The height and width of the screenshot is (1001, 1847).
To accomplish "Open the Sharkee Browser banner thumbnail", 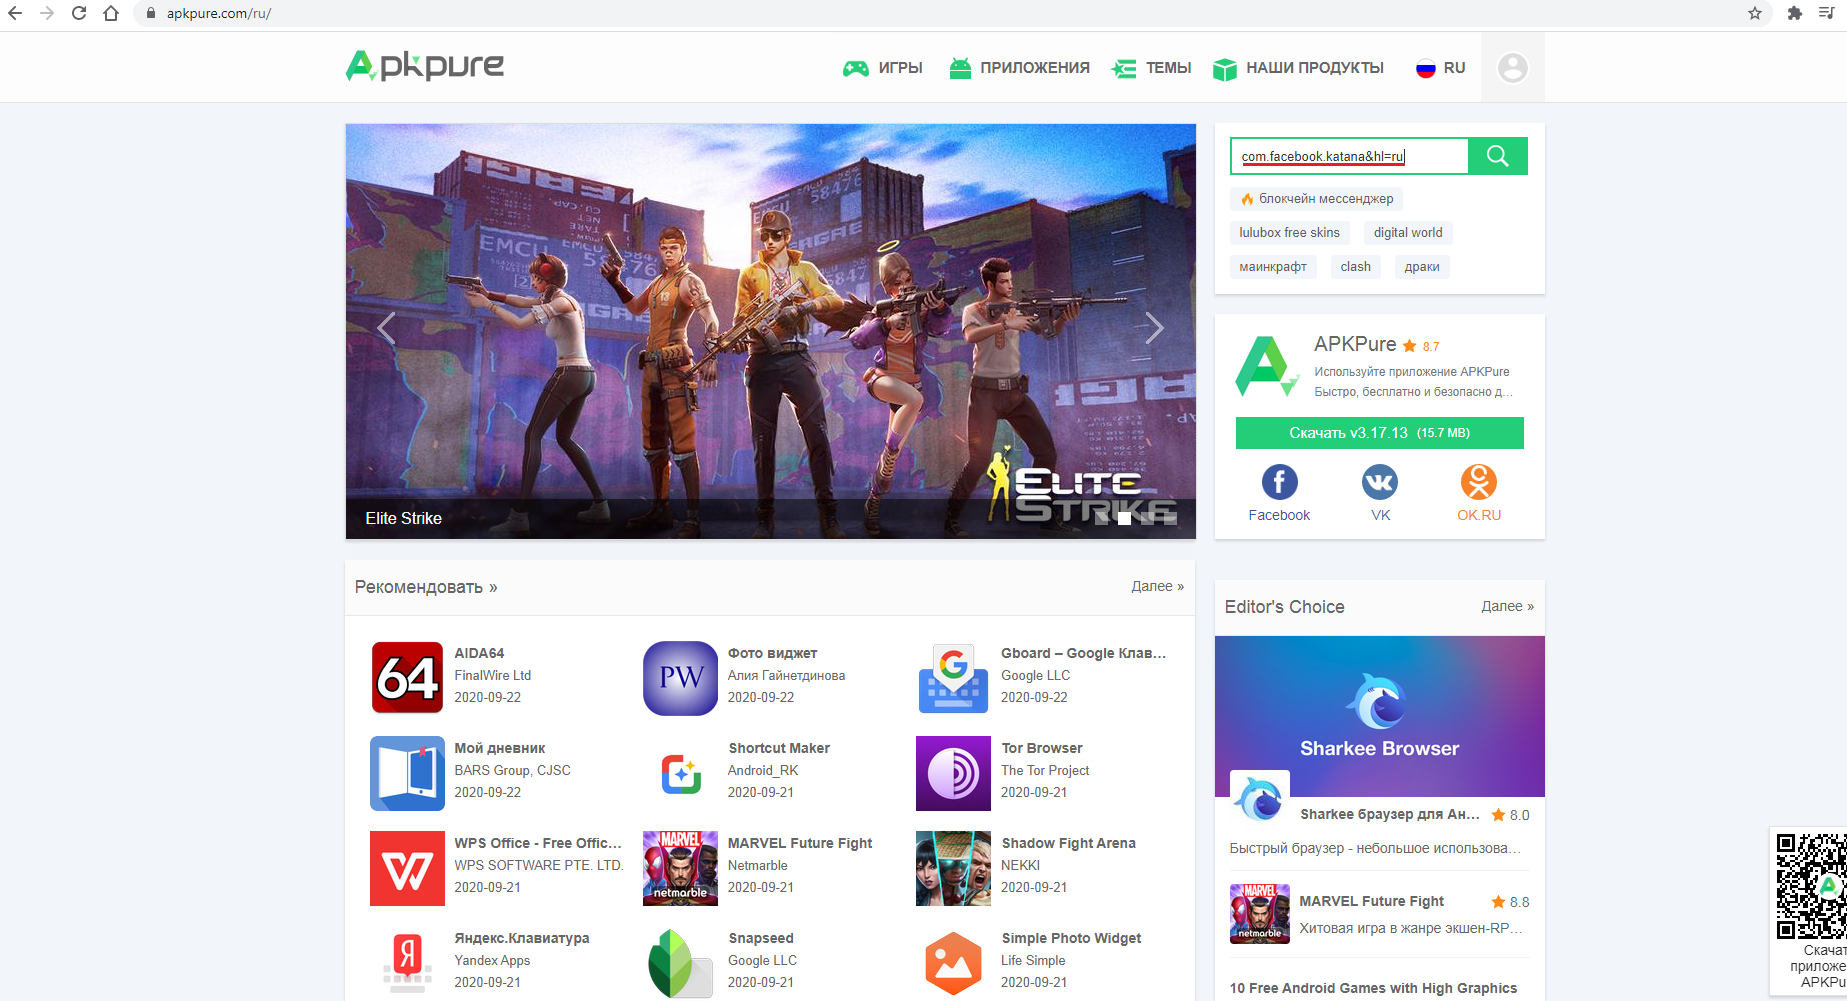I will (1379, 716).
